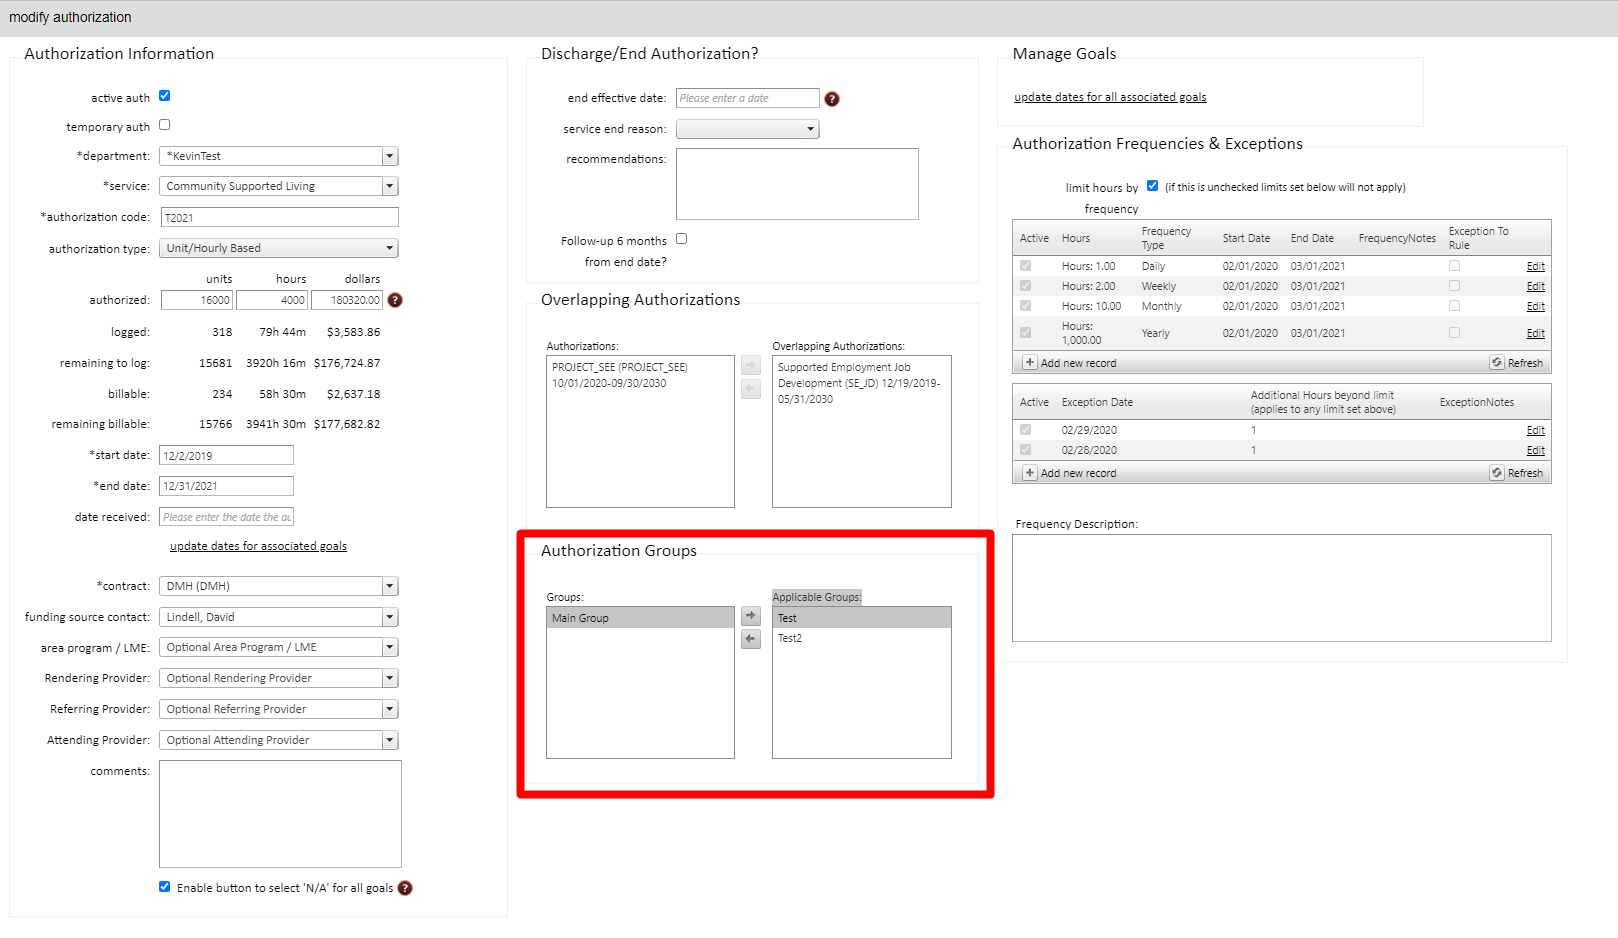Click update dates for associated goals link
The width and height of the screenshot is (1618, 938).
pyautogui.click(x=258, y=546)
